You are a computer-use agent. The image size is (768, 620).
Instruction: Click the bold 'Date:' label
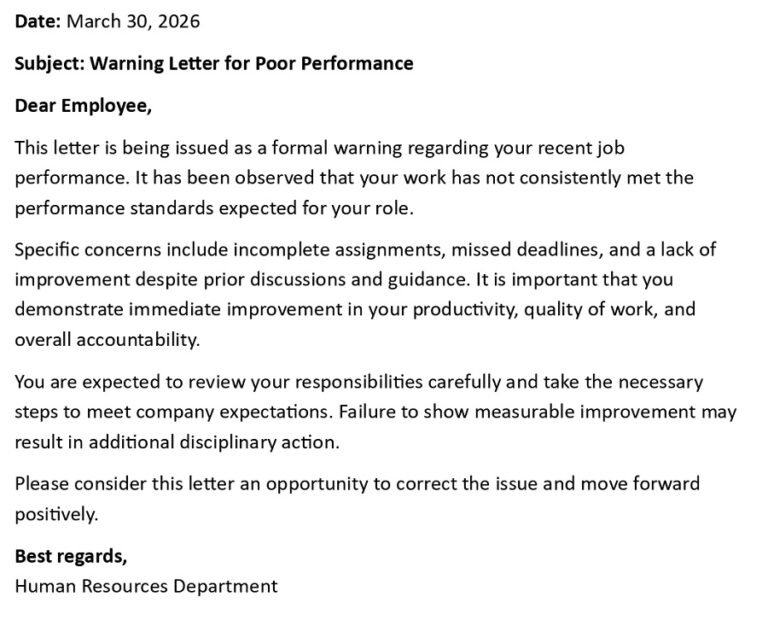(x=38, y=21)
